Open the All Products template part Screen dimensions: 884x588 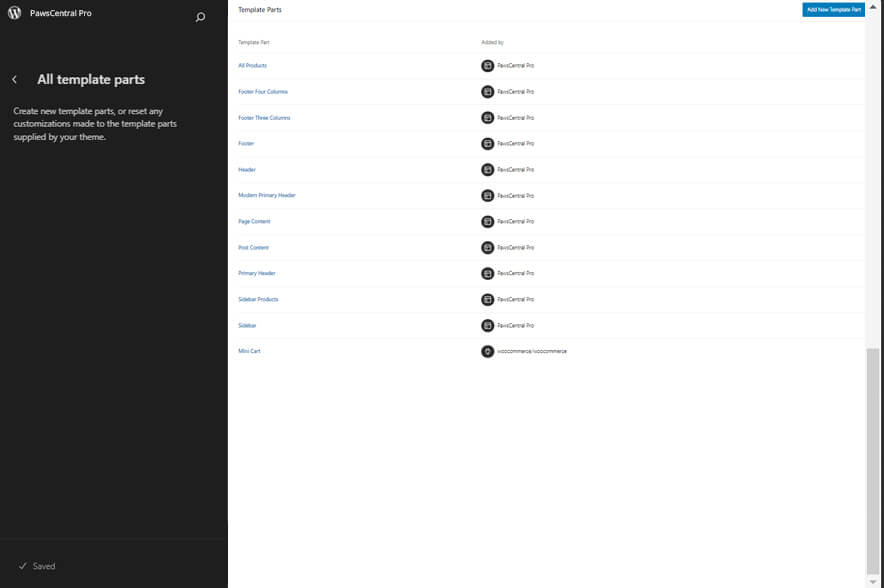(x=252, y=66)
